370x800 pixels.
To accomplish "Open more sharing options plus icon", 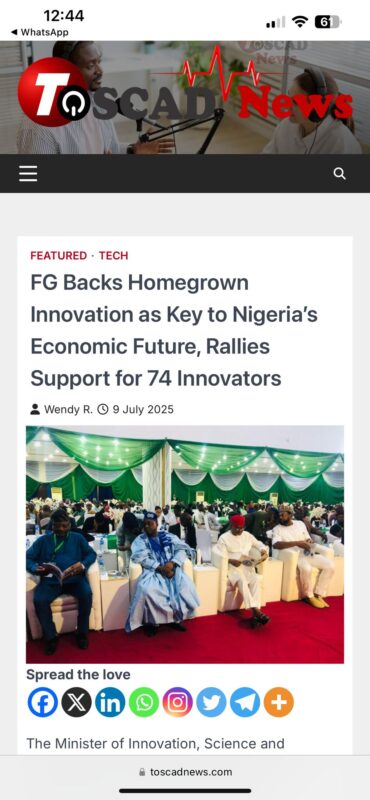I will 279,702.
